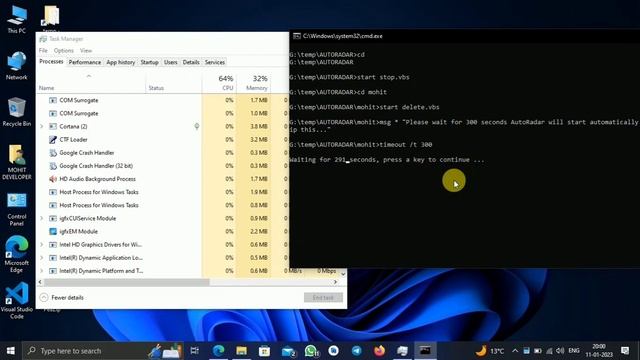Image resolution: width=640 pixels, height=360 pixels.
Task: Switch to the Users tab
Action: pyautogui.click(x=171, y=62)
